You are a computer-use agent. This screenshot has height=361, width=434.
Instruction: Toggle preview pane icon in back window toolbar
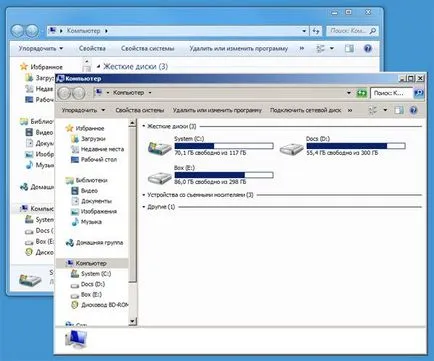349,49
